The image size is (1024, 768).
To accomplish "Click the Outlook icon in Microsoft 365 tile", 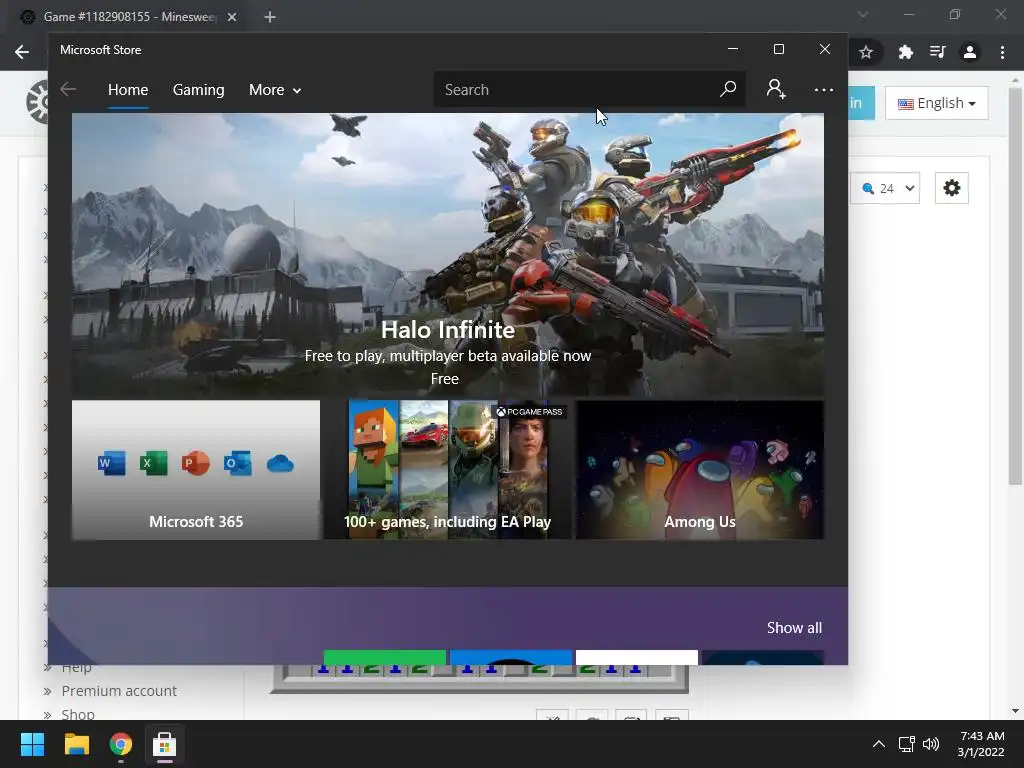I will pos(238,464).
